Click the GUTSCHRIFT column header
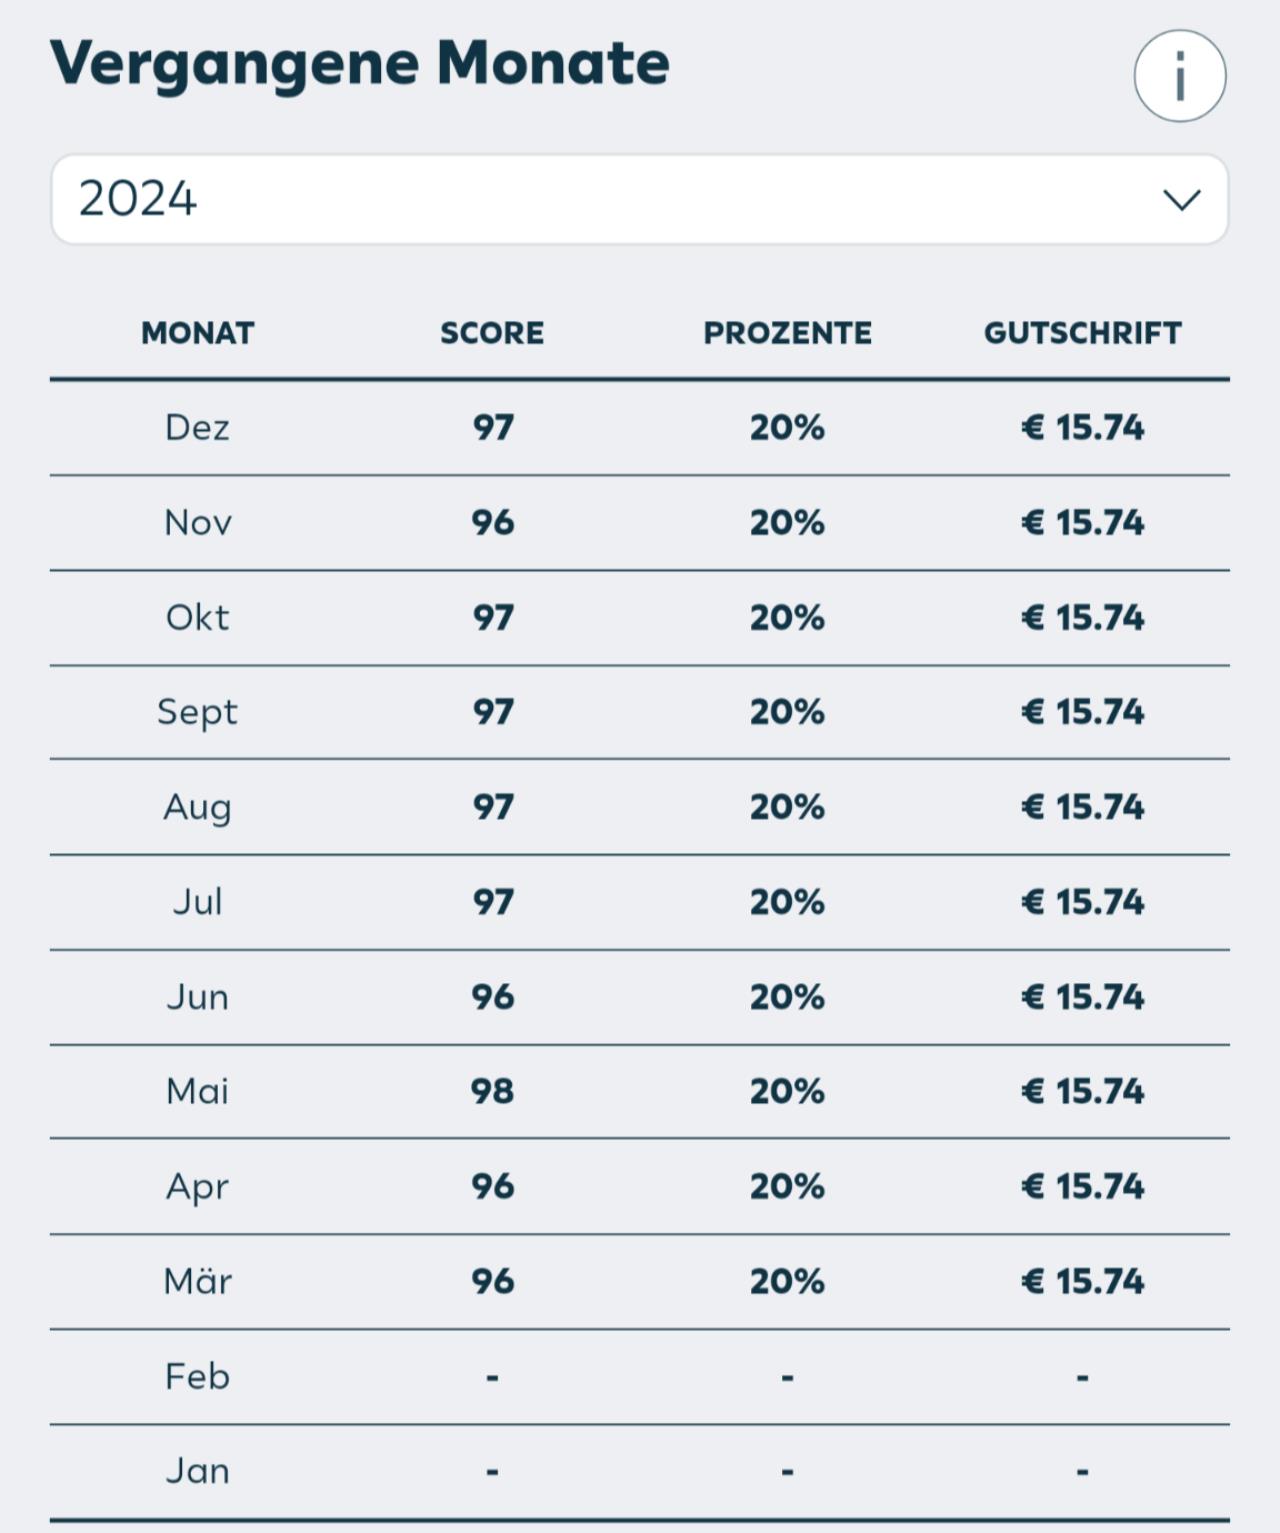This screenshot has height=1533, width=1280. (x=1082, y=333)
